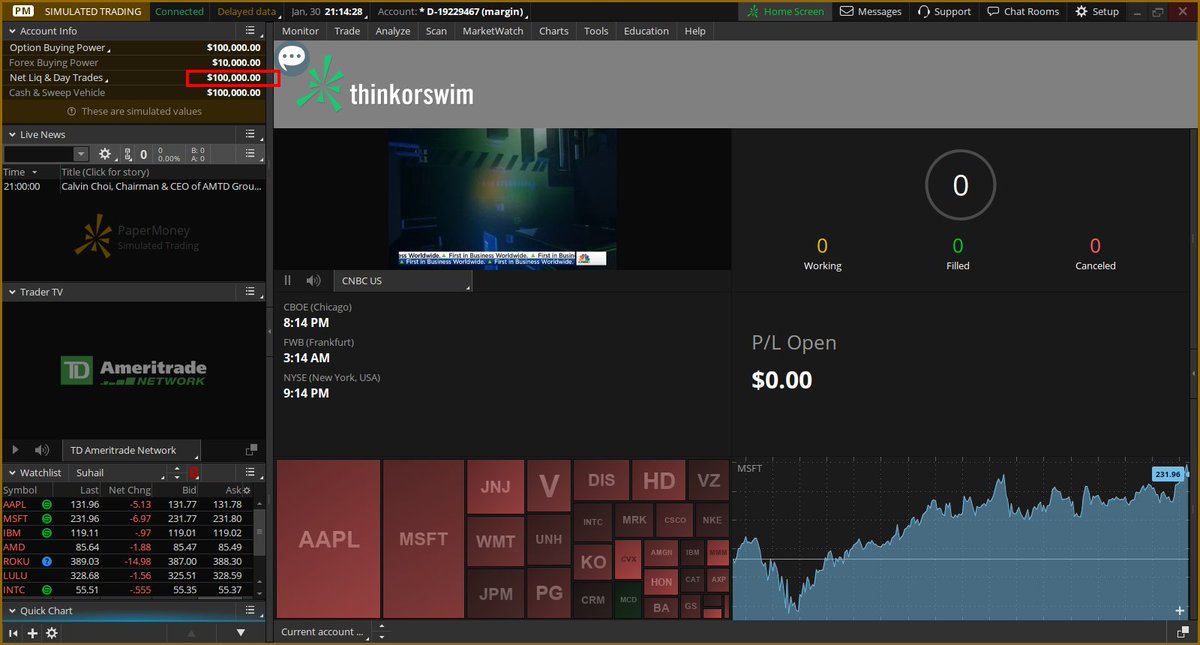
Task: Select AAPL row in the watchlist
Action: tap(127, 504)
